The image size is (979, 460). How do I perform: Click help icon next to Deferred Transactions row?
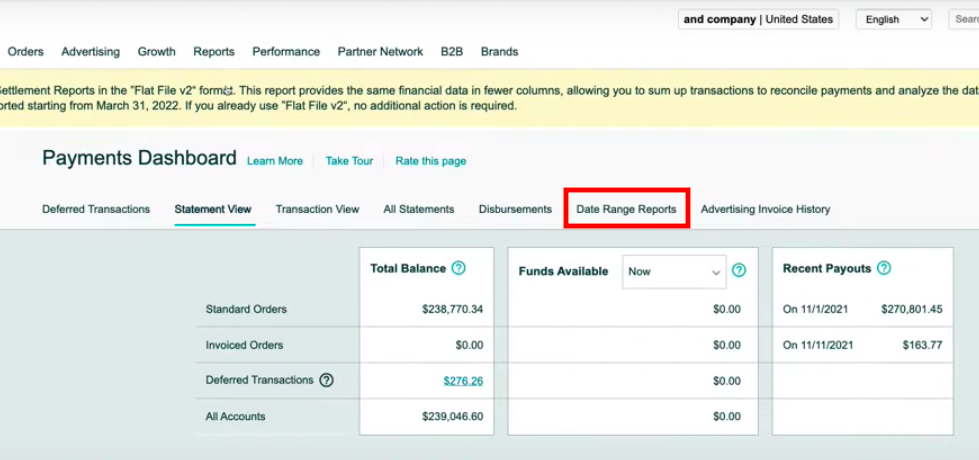tap(326, 380)
